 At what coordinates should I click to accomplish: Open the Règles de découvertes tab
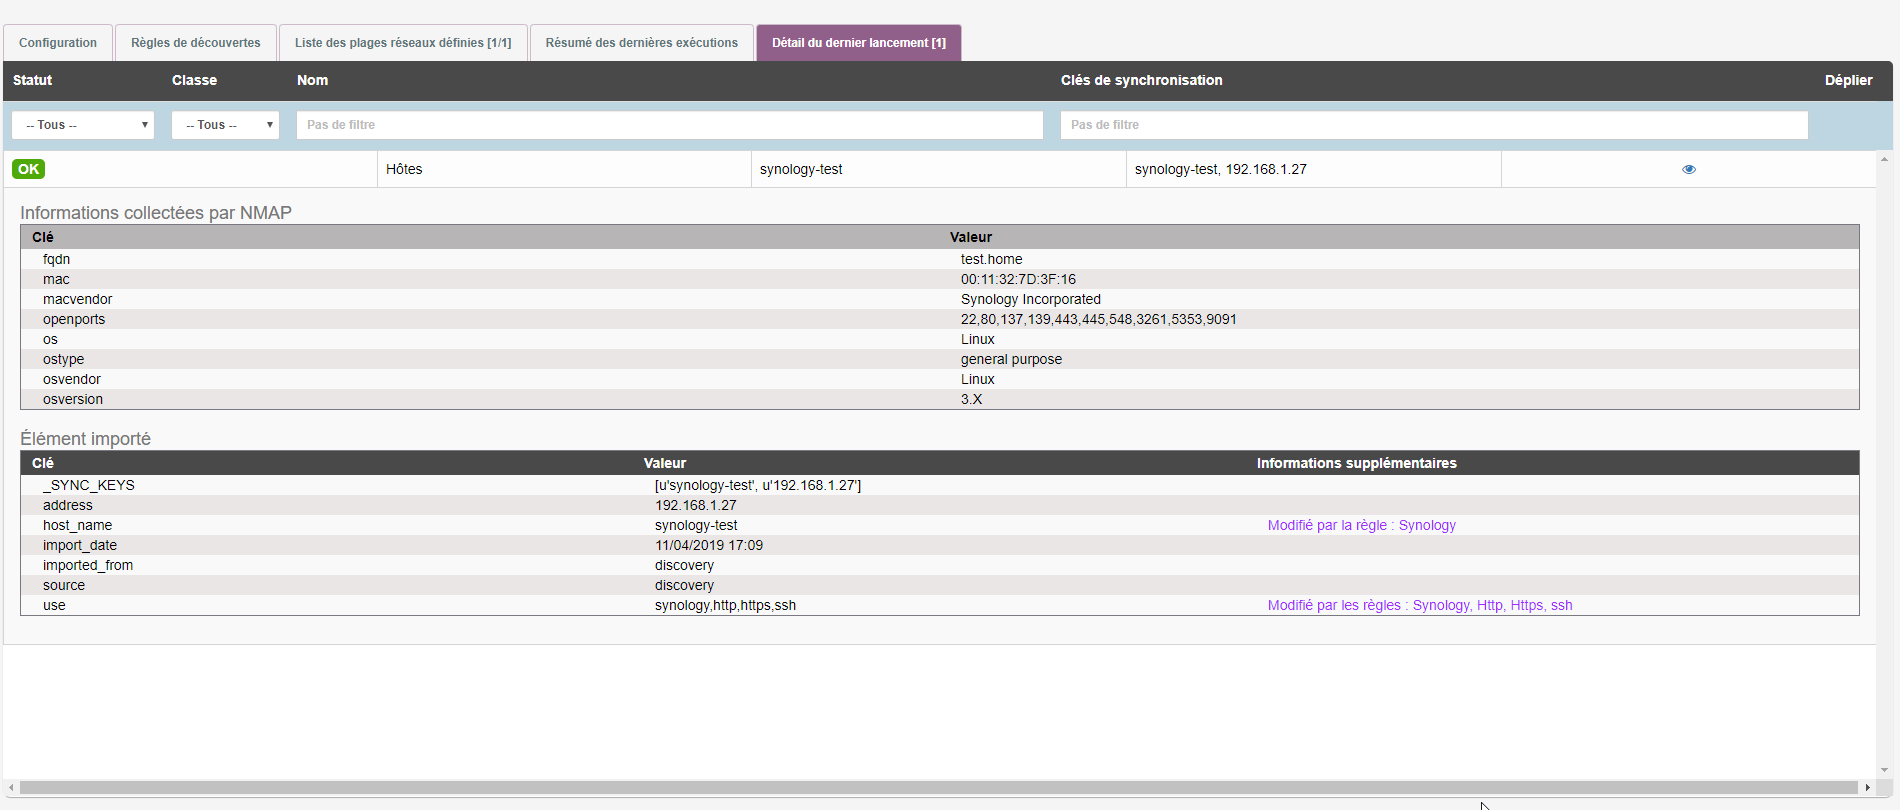(196, 43)
